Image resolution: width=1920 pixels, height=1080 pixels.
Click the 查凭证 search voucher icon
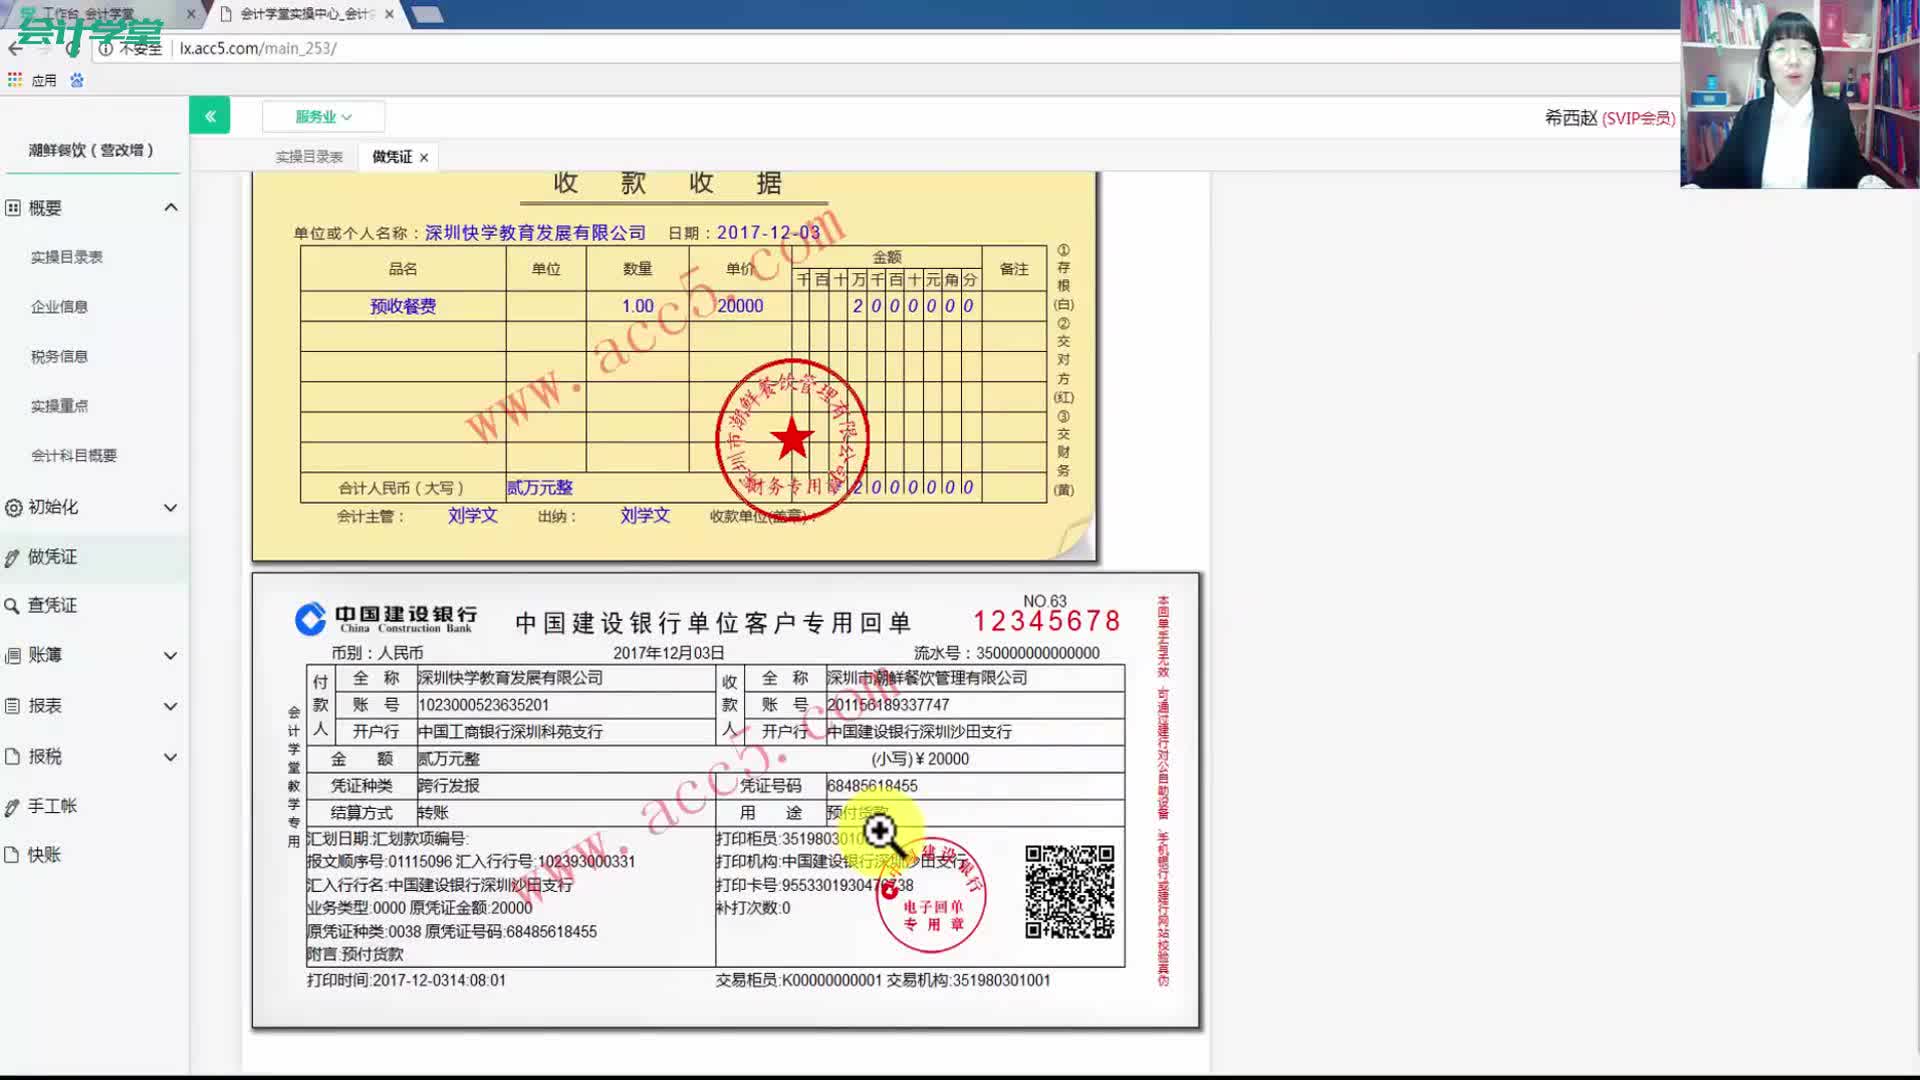pos(12,605)
